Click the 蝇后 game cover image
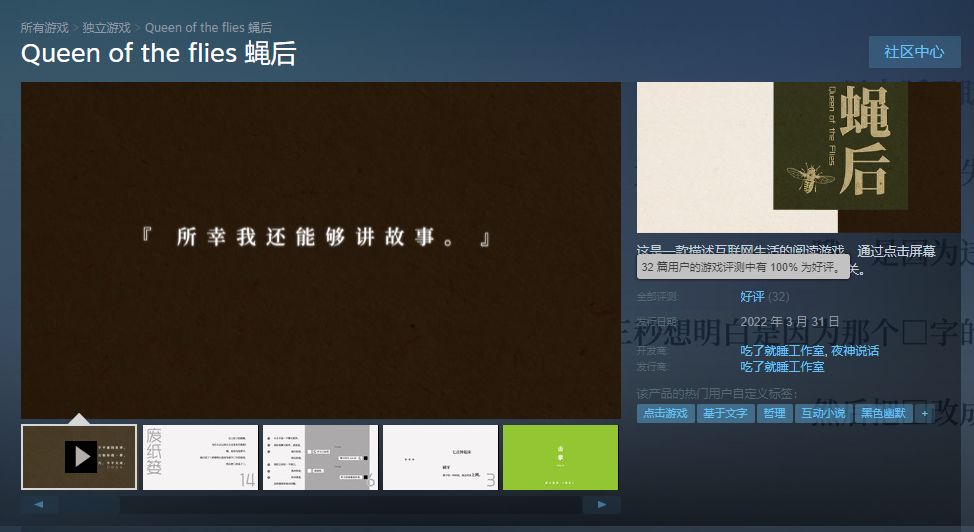974x532 pixels. pos(799,157)
